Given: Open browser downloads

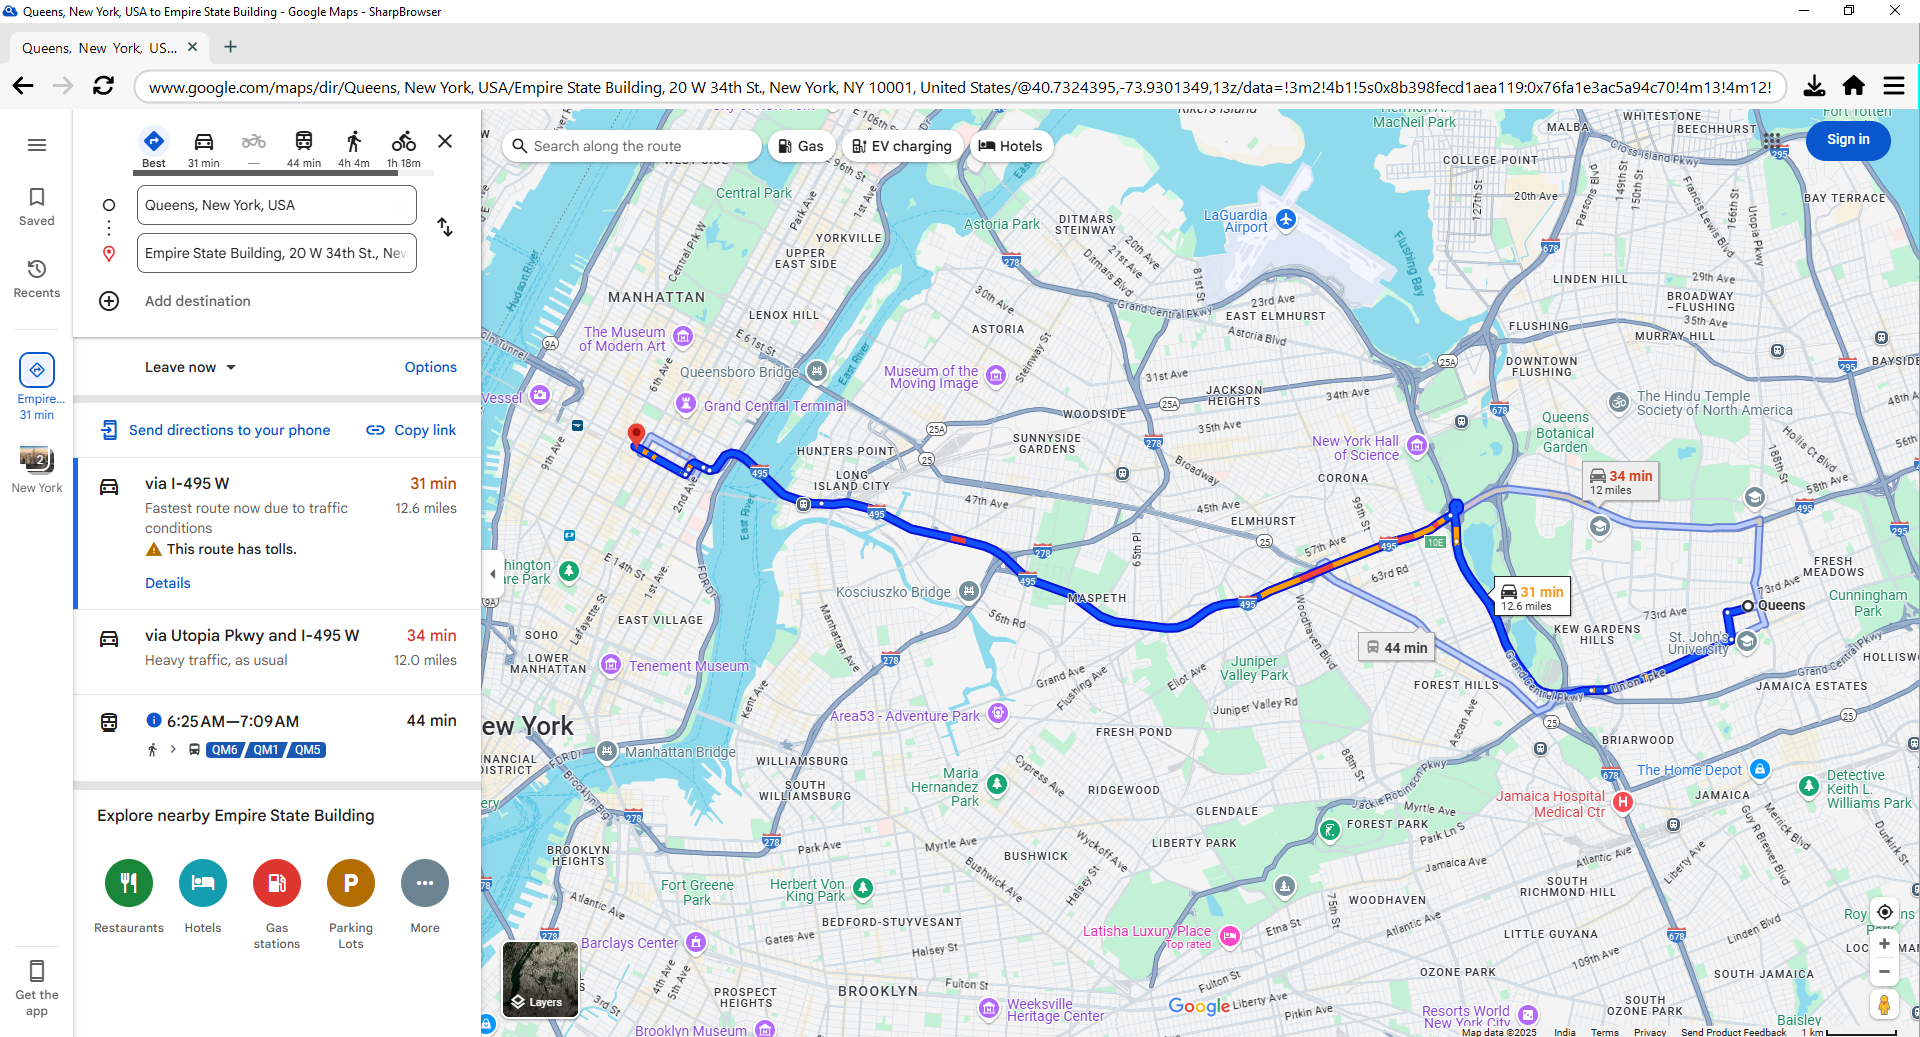Looking at the screenshot, I should click(x=1814, y=86).
